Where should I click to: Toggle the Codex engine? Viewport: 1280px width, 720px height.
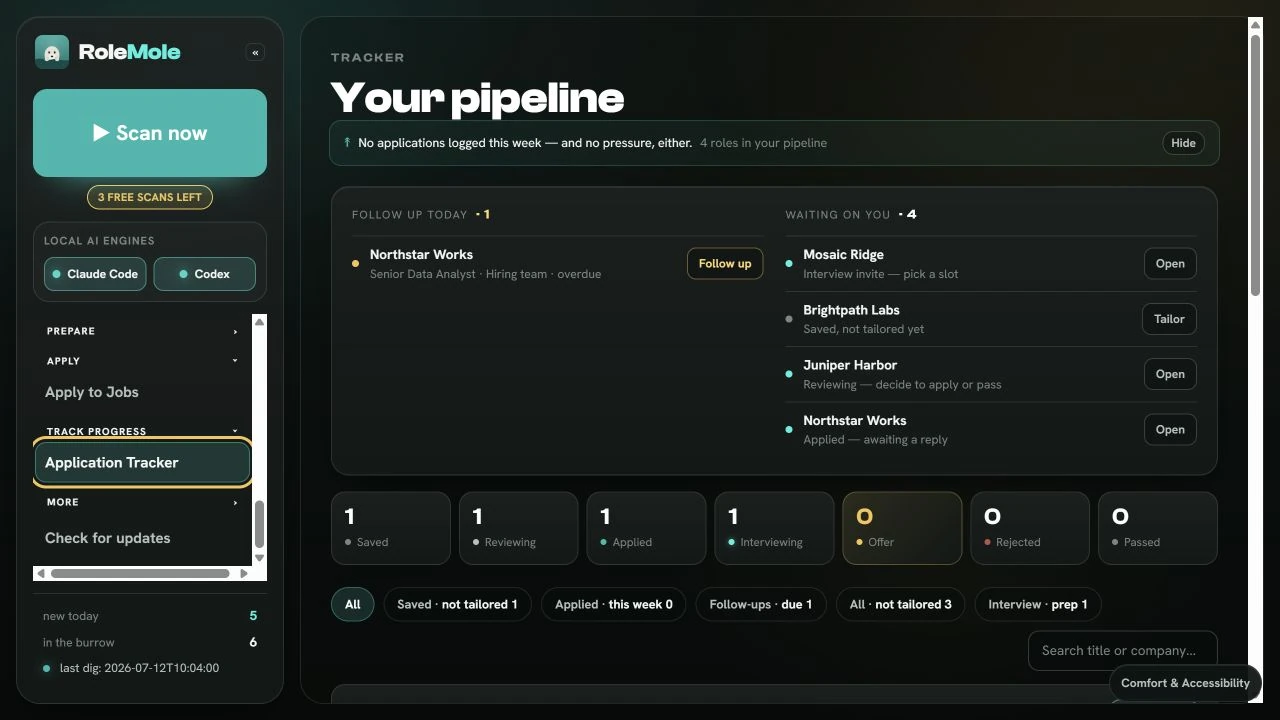204,274
